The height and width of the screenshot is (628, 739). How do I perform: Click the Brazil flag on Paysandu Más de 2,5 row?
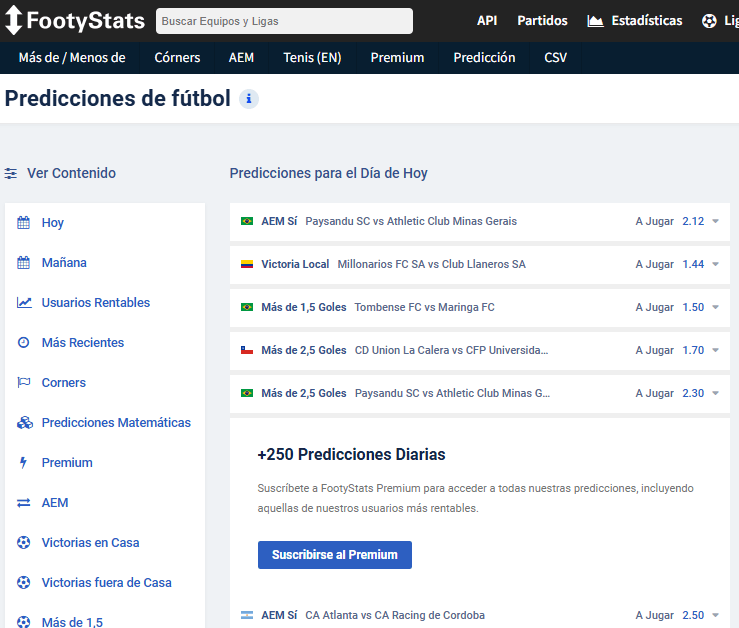247,393
